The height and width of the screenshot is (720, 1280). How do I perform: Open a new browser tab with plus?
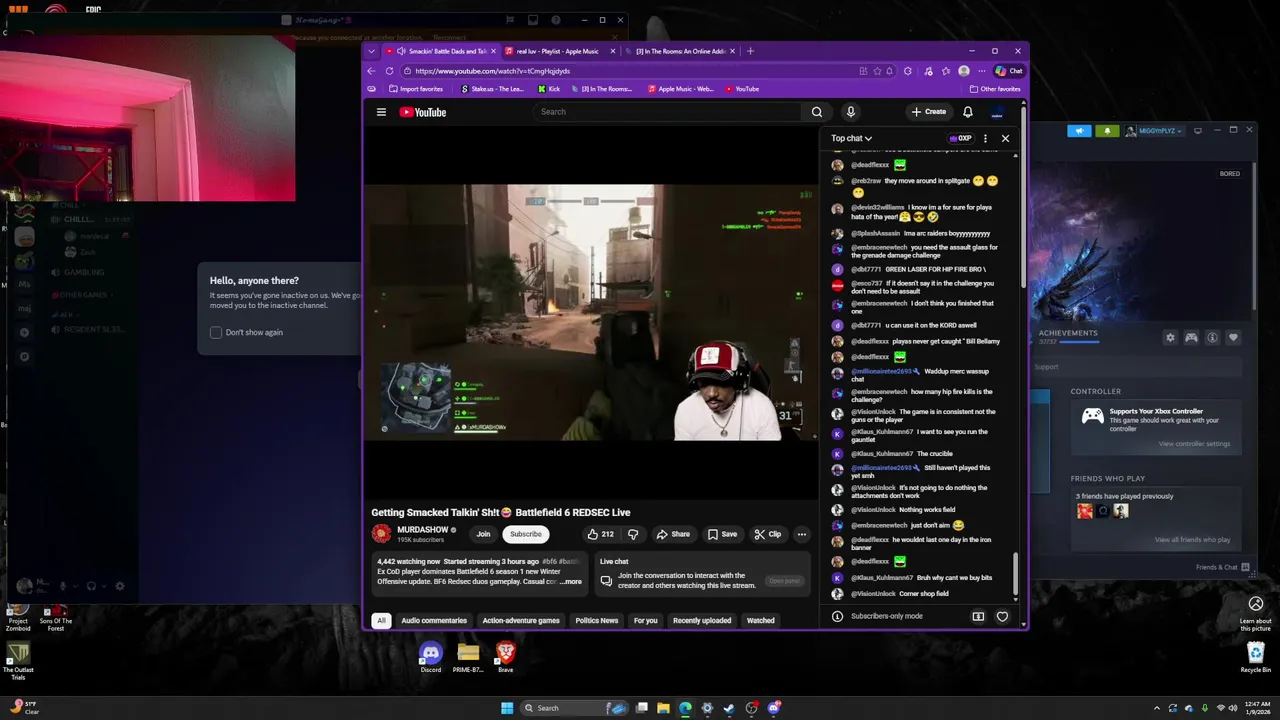pyautogui.click(x=750, y=51)
